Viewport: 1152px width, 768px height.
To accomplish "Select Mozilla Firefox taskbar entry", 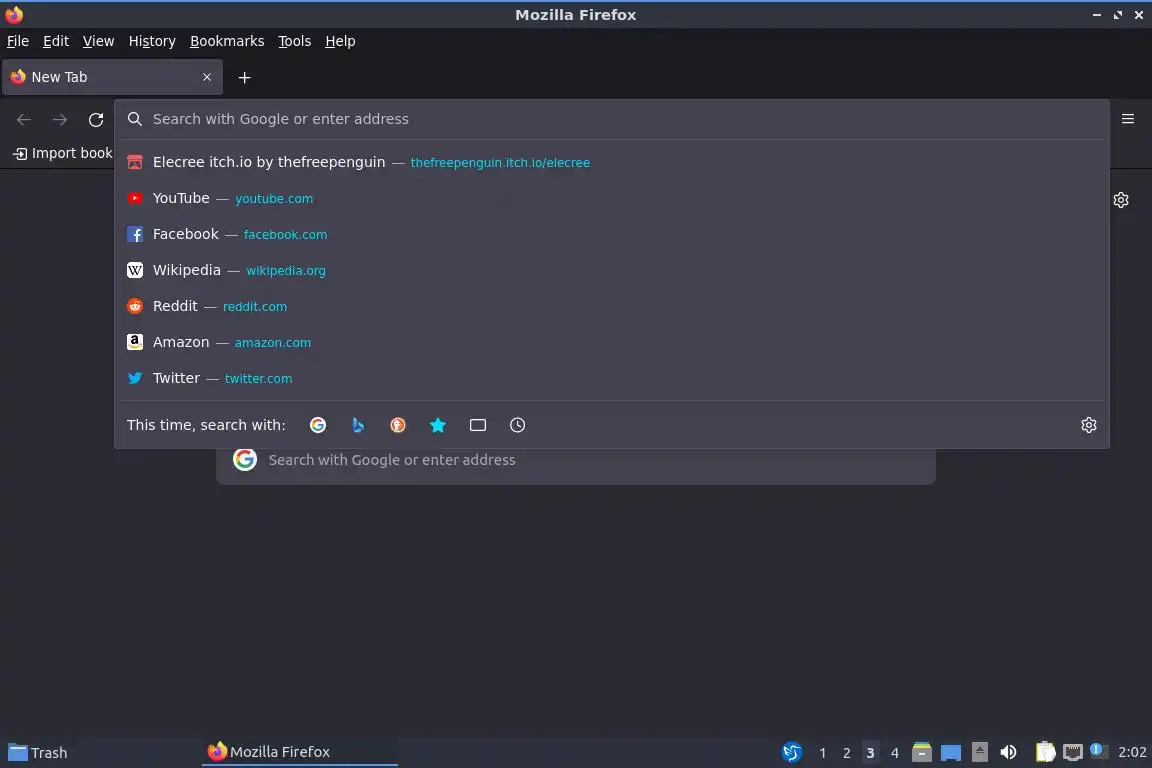I will (300, 752).
